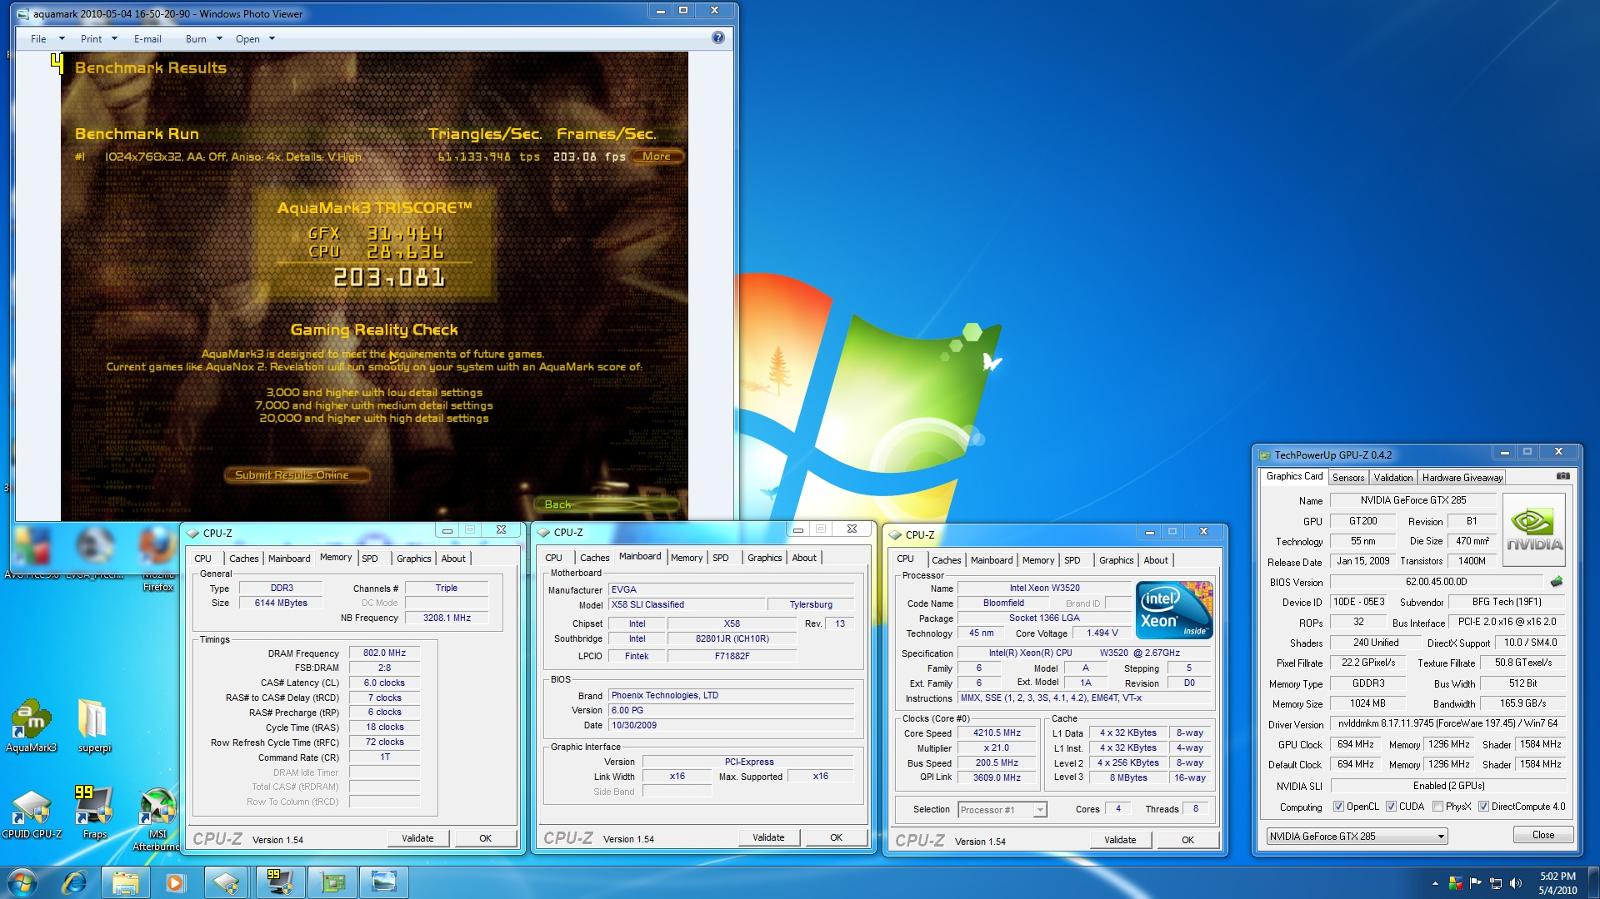The image size is (1600, 899).
Task: Open Photo Viewer help question-mark icon
Action: (718, 38)
